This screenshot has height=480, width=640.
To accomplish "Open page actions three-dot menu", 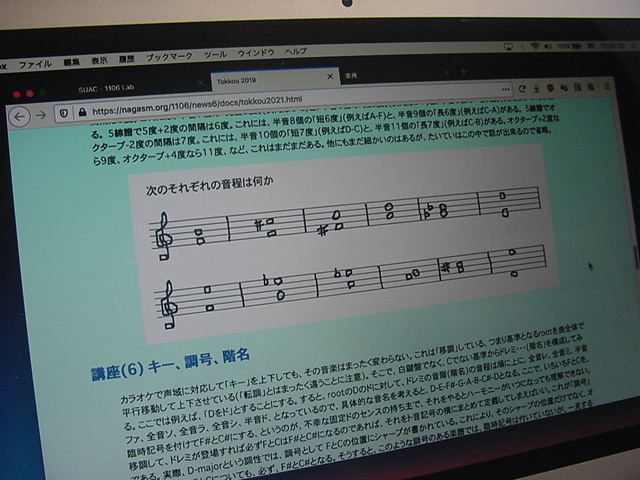I will [x=506, y=89].
